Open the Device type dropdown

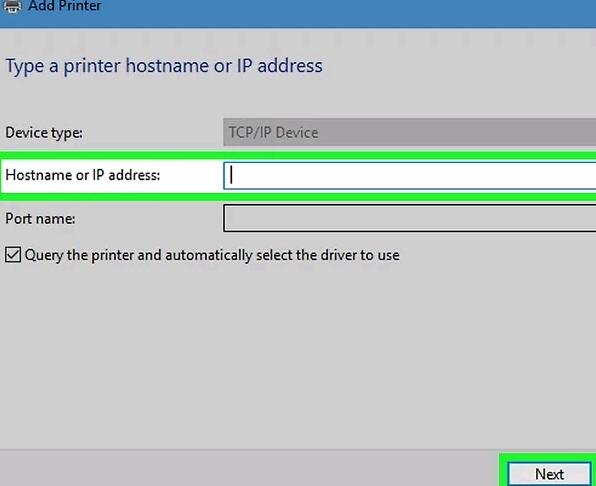tap(409, 132)
